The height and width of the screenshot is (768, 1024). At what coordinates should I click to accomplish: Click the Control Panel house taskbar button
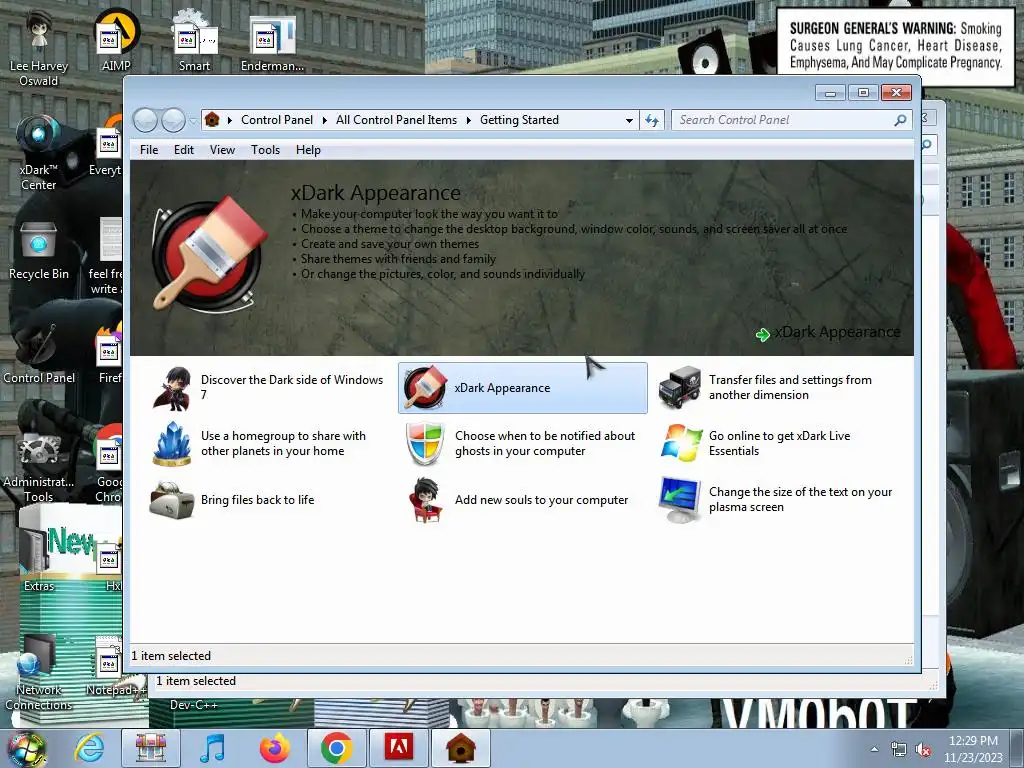pos(460,748)
